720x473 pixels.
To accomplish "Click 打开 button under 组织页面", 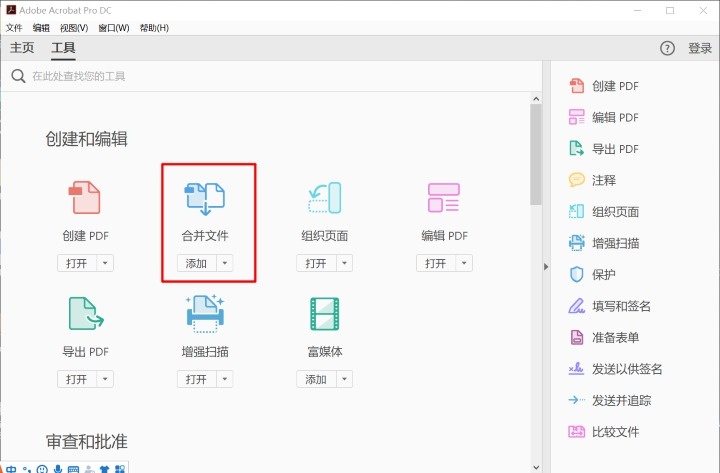I will [316, 263].
